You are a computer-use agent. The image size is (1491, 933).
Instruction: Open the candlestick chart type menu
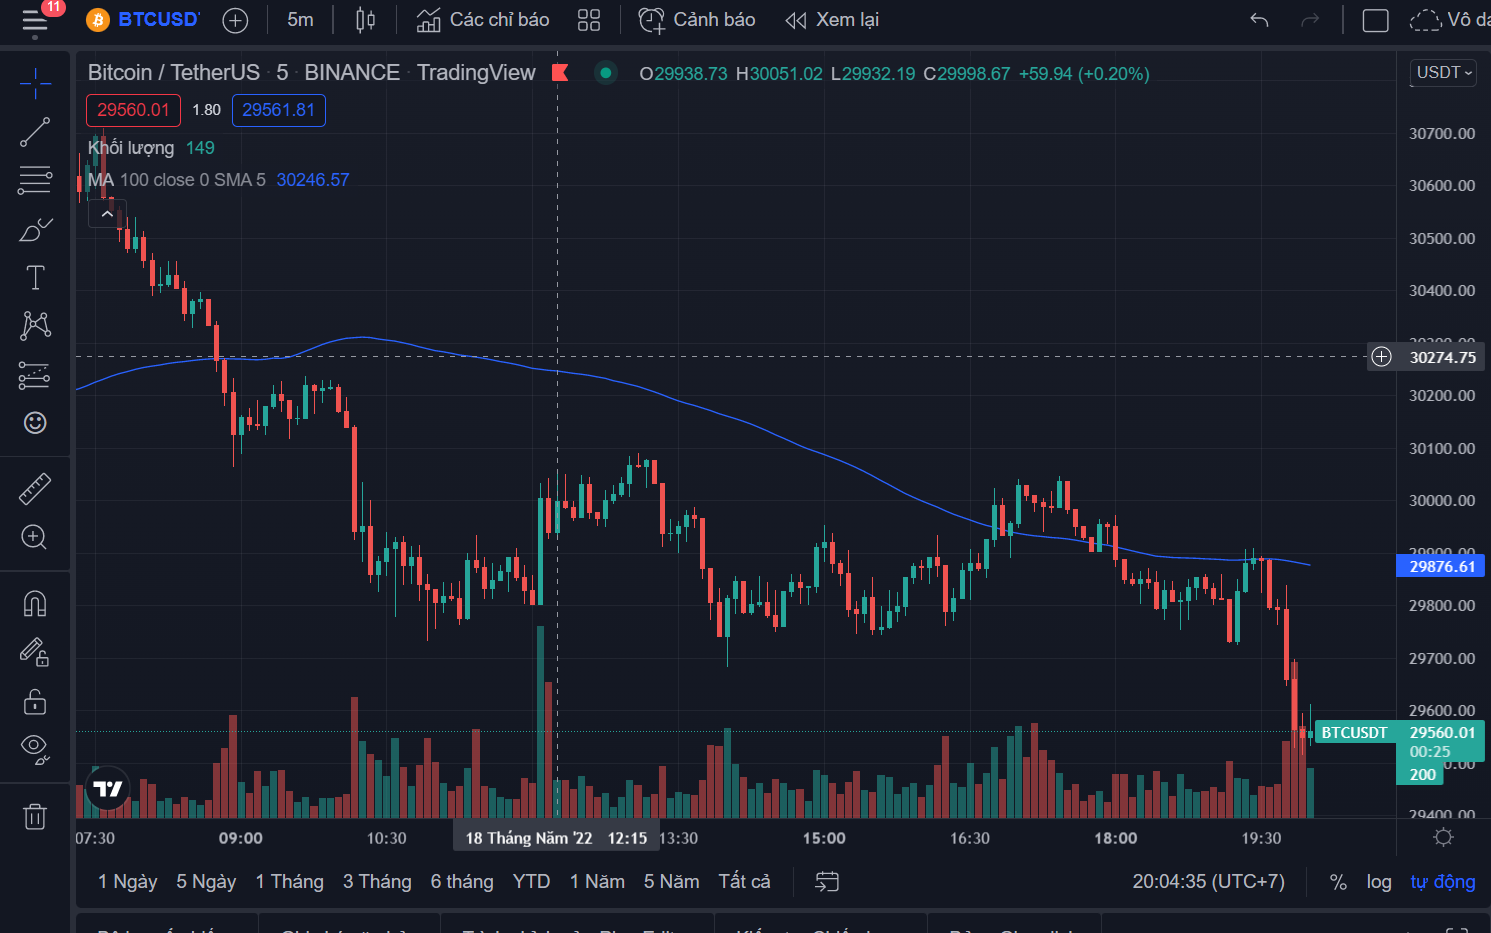pos(366,20)
